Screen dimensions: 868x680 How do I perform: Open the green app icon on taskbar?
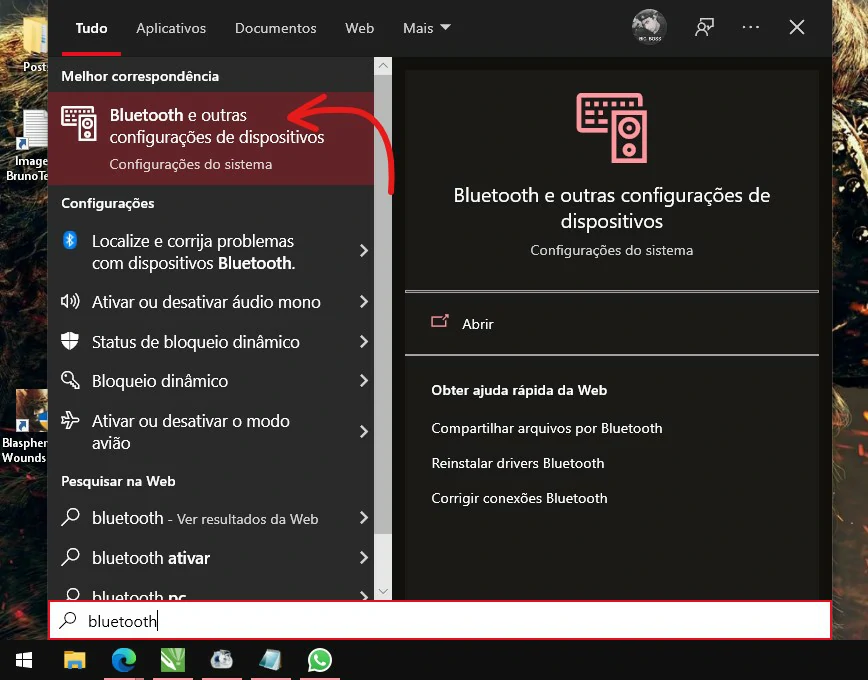coord(173,660)
